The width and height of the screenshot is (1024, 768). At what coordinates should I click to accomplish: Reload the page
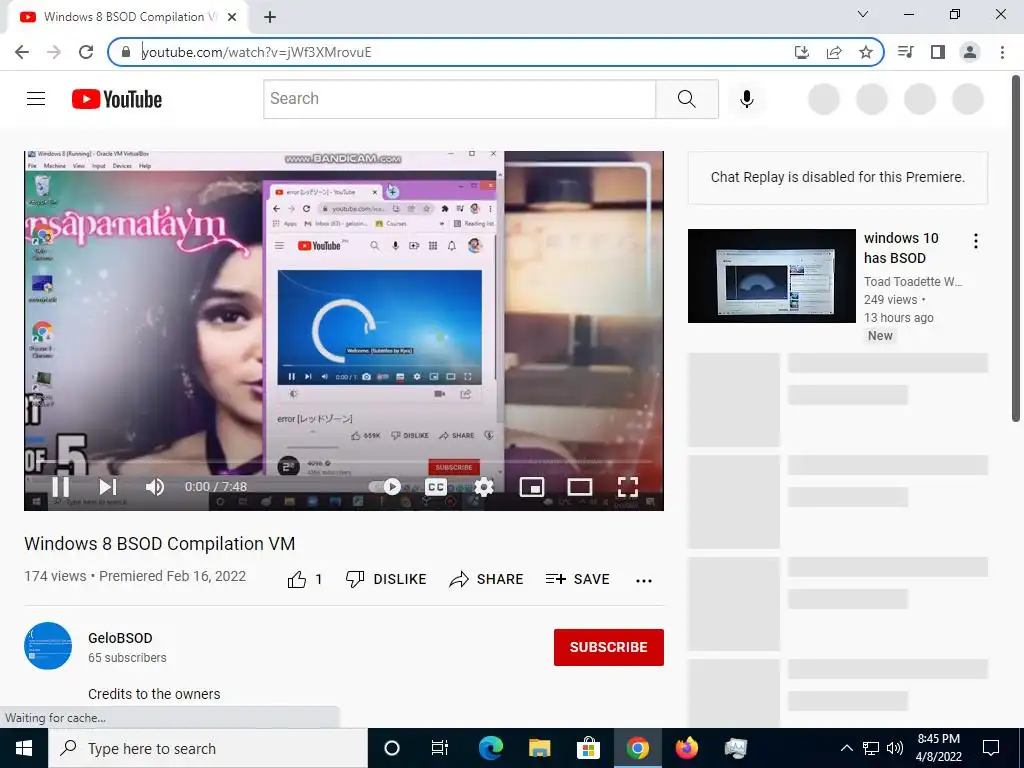click(x=86, y=52)
